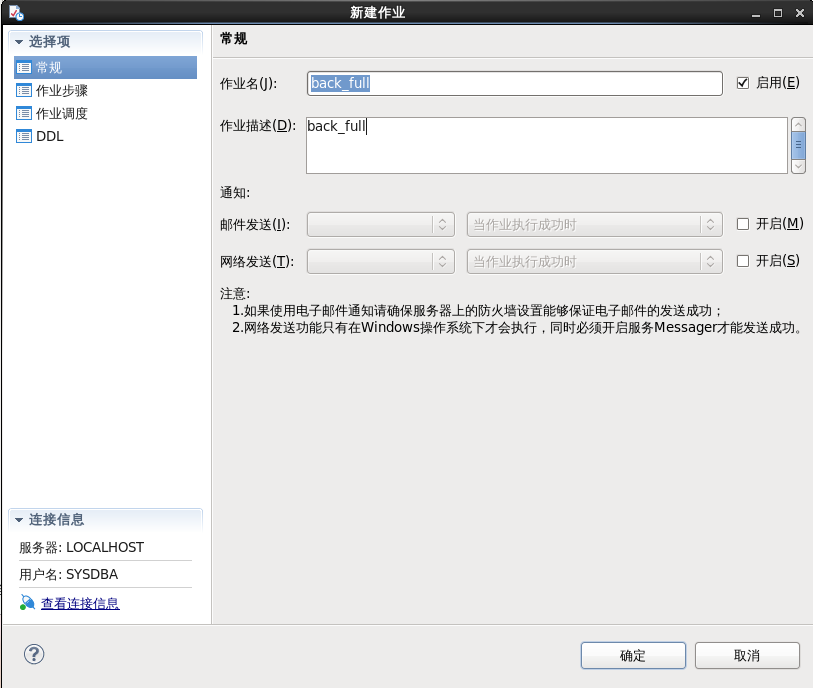Click inside the 作业名 input field
This screenshot has width=813, height=688.
(514, 83)
